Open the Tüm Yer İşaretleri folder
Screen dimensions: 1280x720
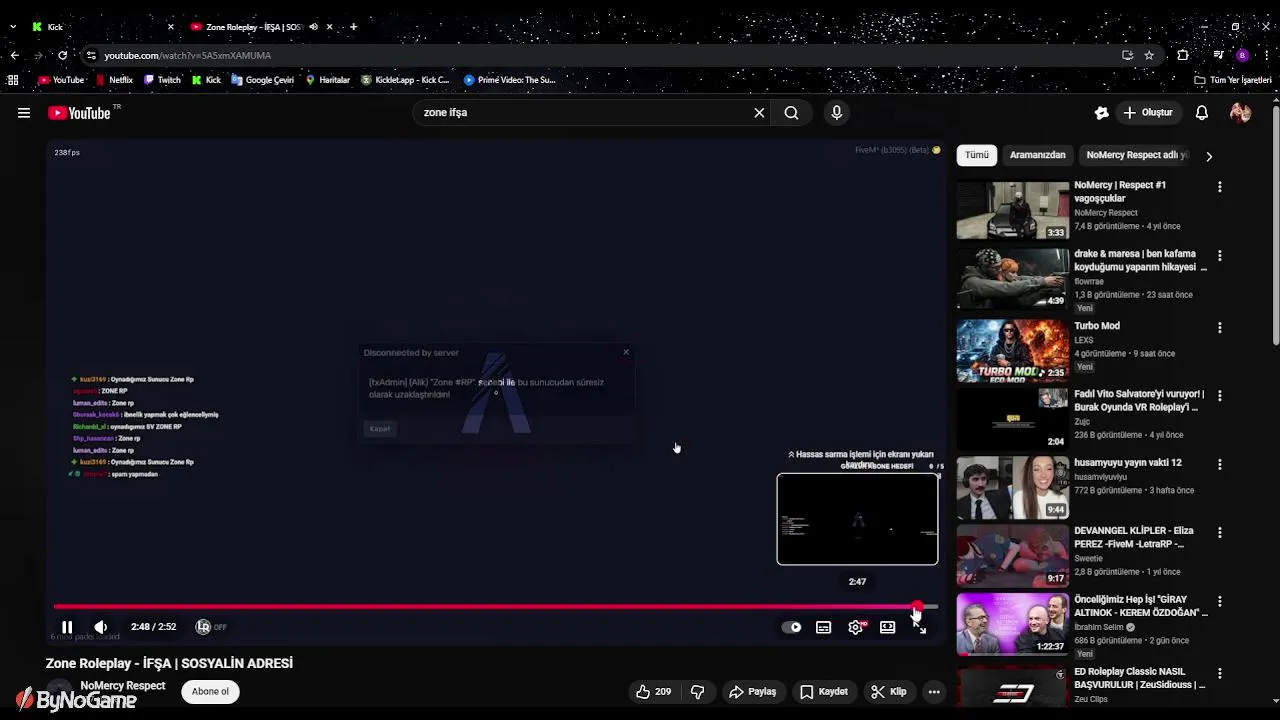1233,80
